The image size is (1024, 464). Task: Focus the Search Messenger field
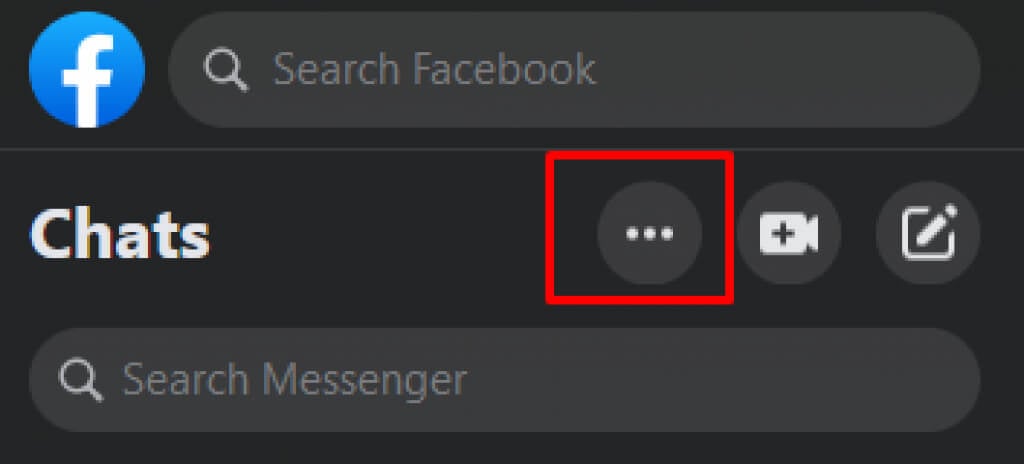[x=505, y=380]
